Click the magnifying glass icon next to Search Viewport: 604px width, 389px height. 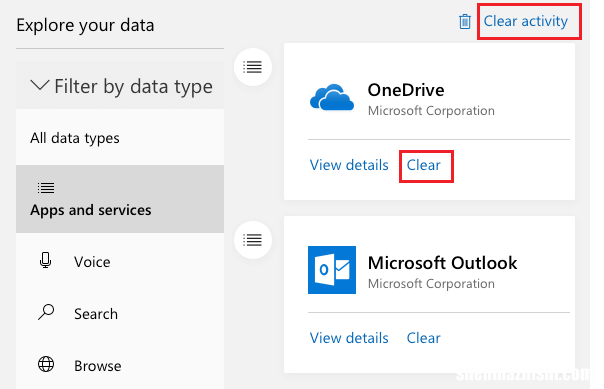pyautogui.click(x=46, y=312)
